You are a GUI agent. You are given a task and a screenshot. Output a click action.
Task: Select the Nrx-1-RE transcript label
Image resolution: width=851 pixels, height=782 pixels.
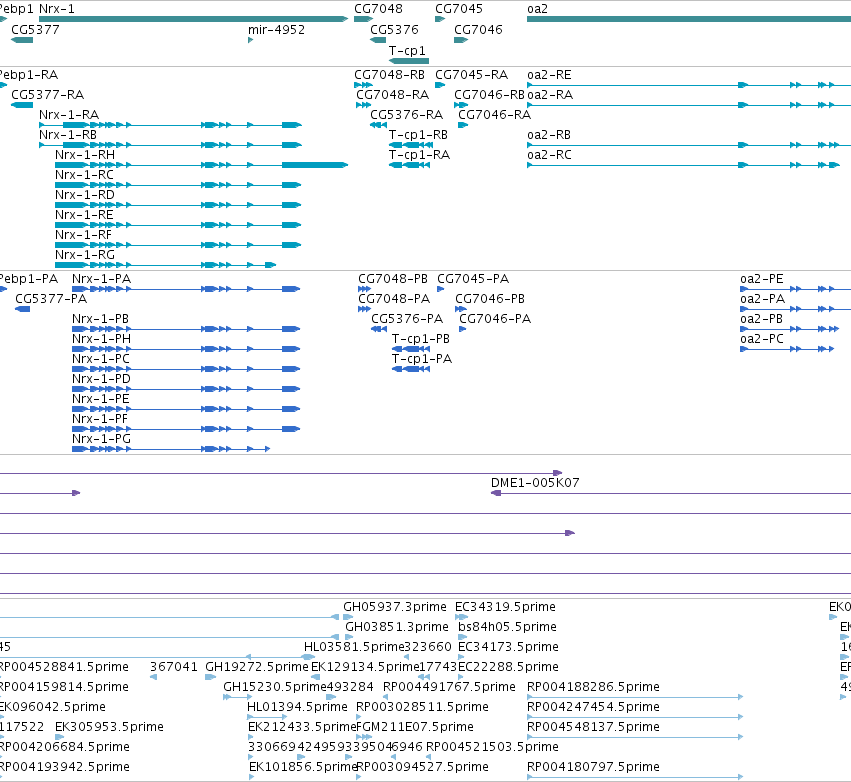(84, 215)
